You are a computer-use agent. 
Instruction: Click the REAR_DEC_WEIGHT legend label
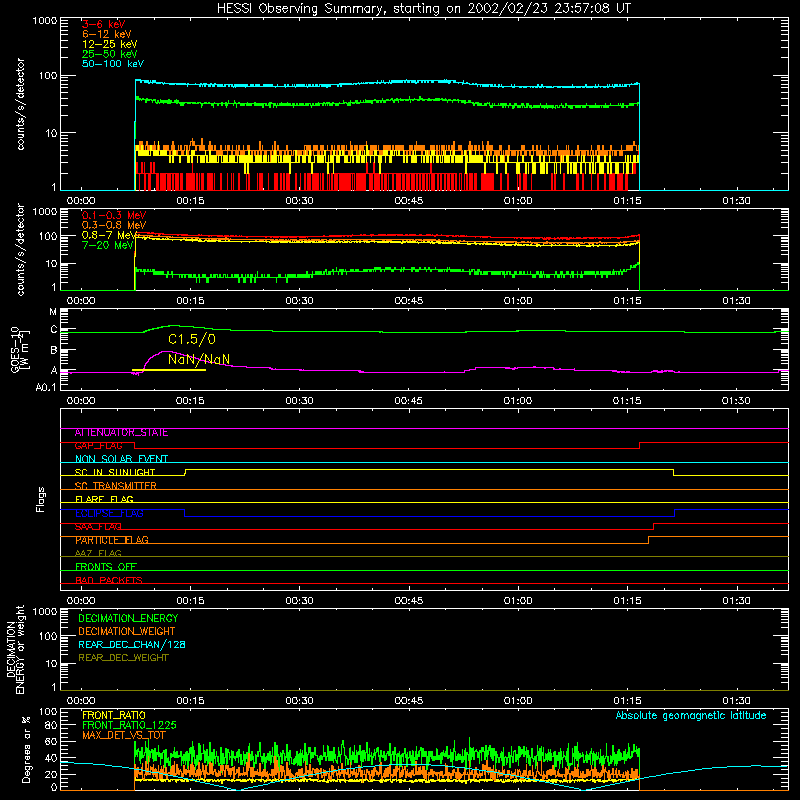click(123, 658)
